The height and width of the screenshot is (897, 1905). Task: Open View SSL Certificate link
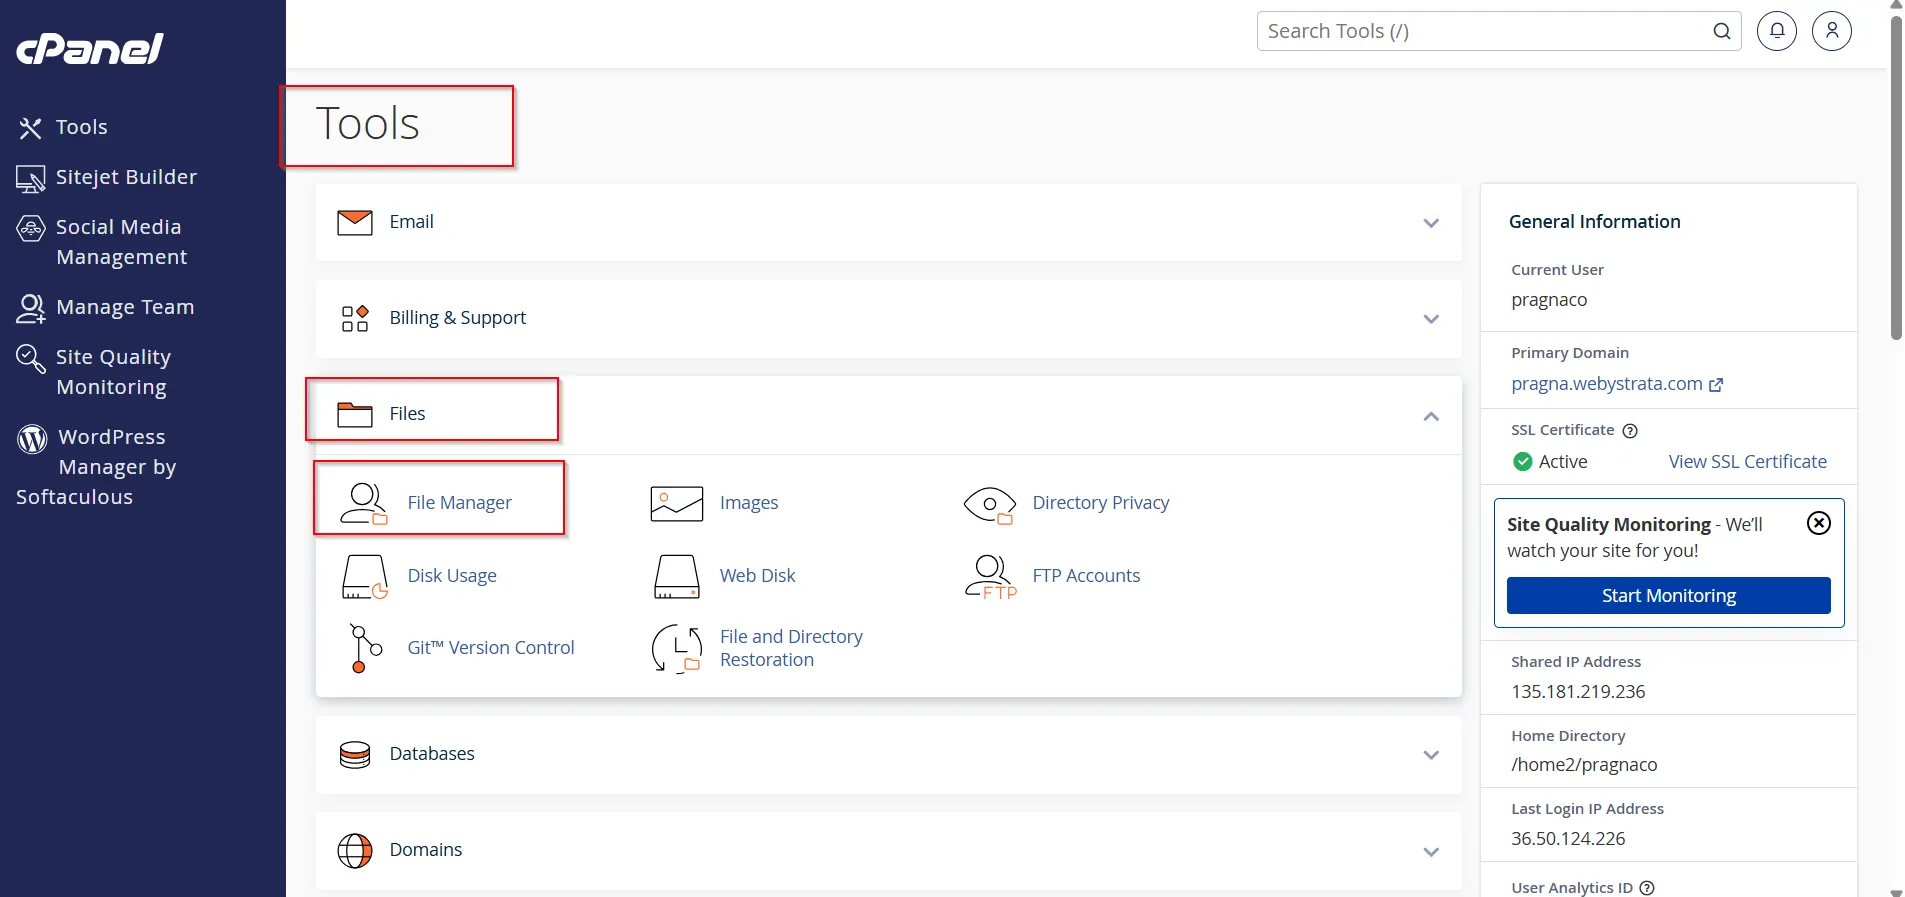click(1748, 462)
